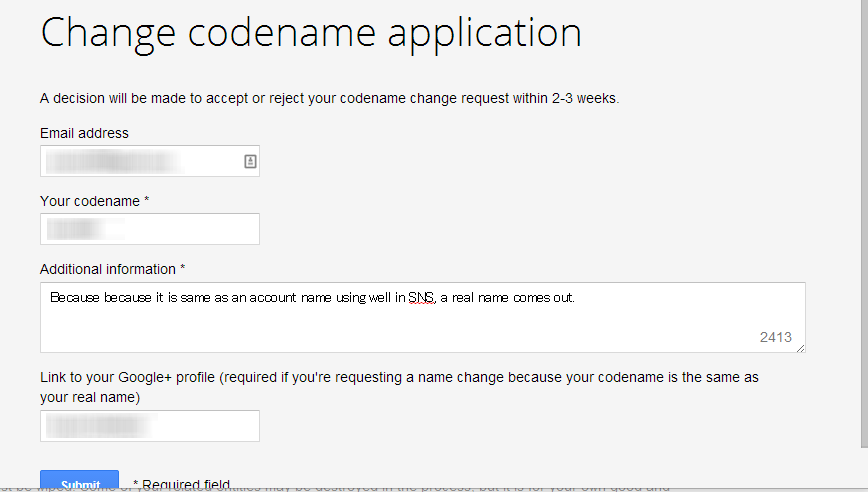Focus the Email address input field
This screenshot has width=868, height=492.
click(x=140, y=161)
